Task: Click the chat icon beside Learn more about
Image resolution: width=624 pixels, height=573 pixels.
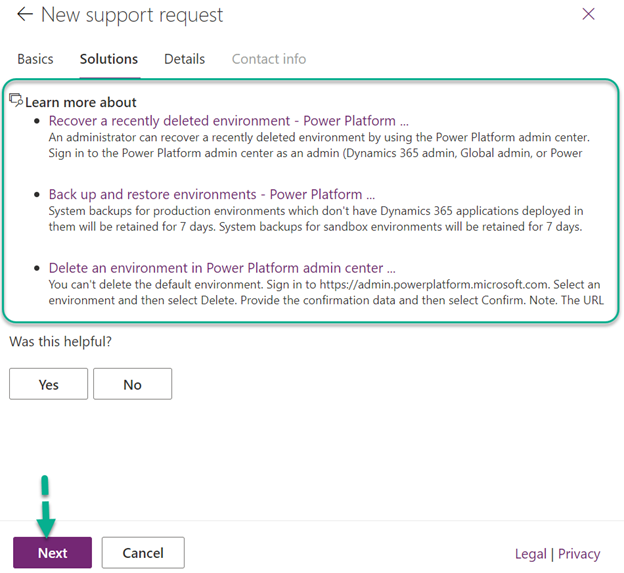Action: point(16,100)
